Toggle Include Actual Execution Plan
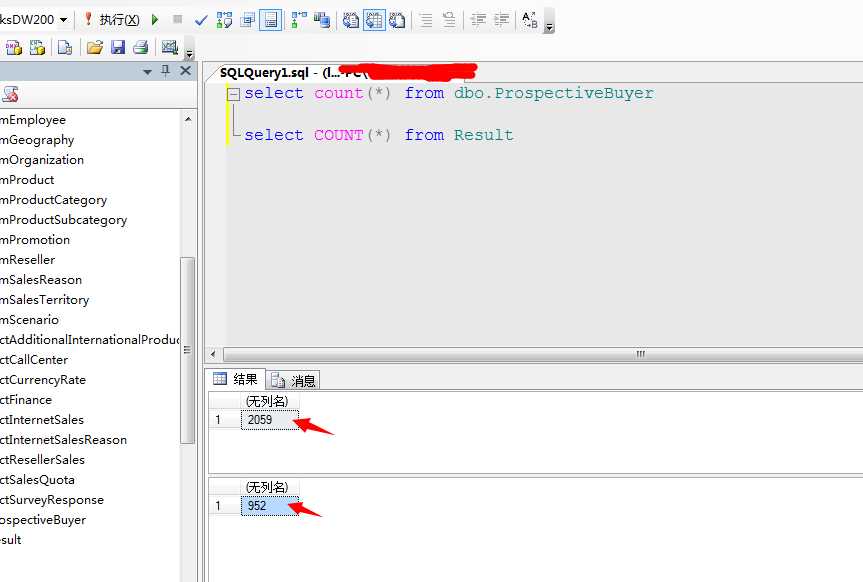 point(298,20)
